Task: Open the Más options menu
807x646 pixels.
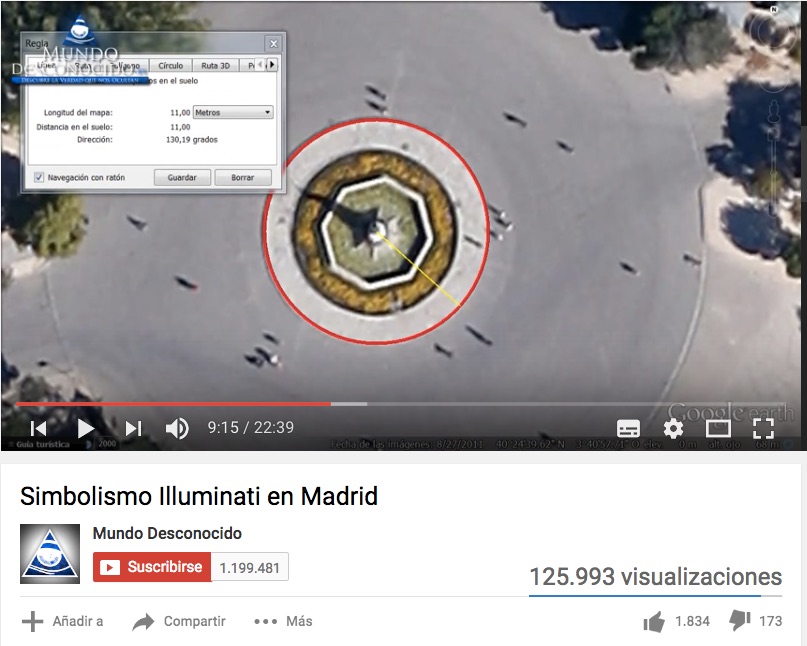Action: pyautogui.click(x=284, y=621)
